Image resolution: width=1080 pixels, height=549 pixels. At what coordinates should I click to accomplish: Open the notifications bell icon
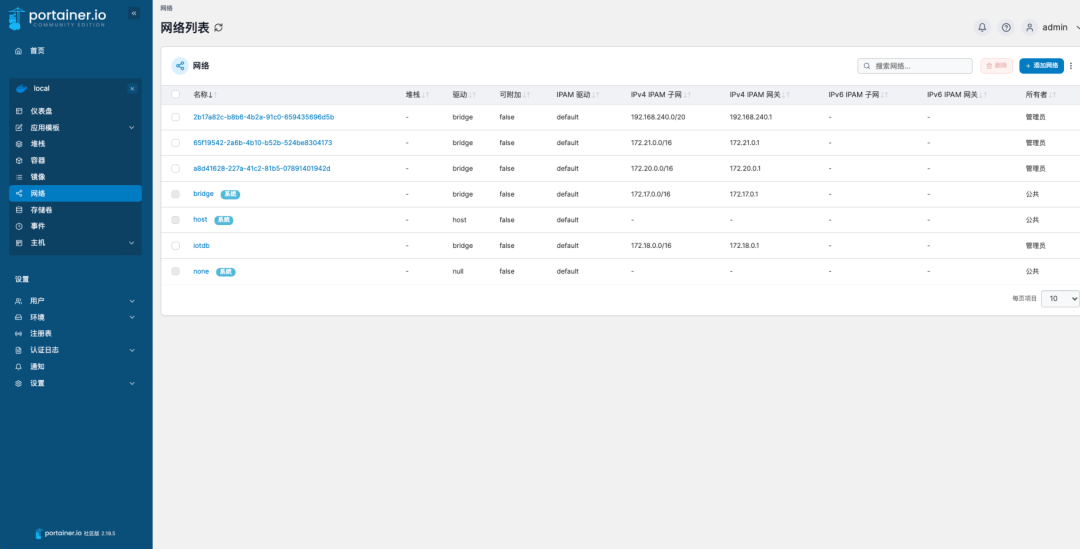click(x=982, y=28)
